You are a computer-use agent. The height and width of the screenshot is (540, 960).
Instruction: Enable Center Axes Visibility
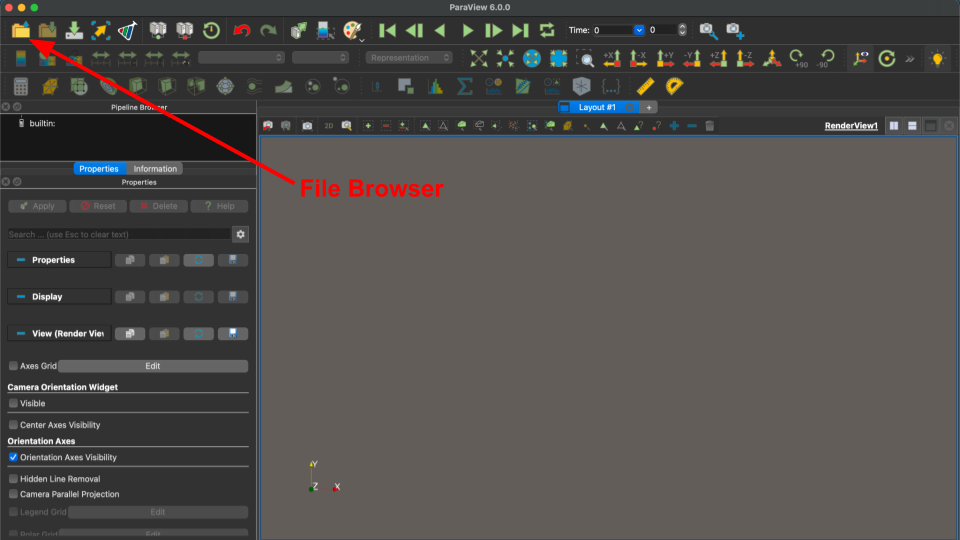pyautogui.click(x=13, y=424)
